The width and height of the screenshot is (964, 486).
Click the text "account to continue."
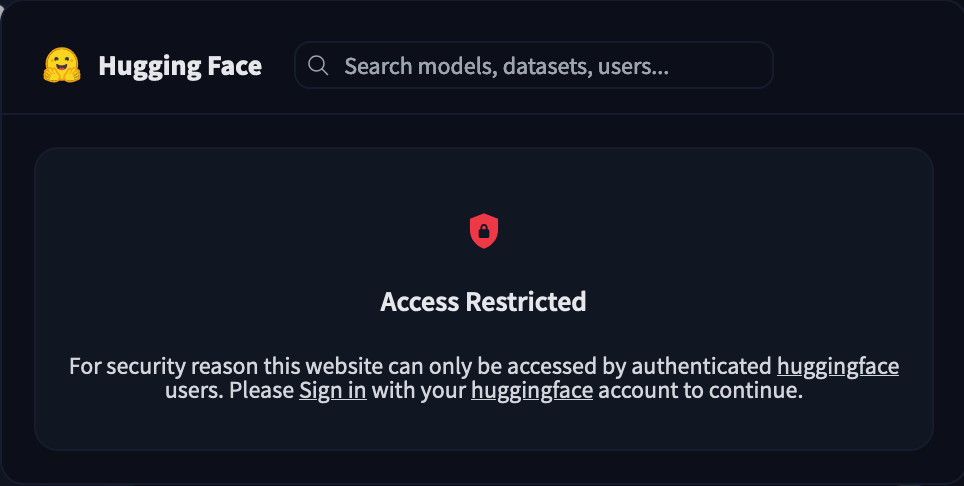point(701,391)
